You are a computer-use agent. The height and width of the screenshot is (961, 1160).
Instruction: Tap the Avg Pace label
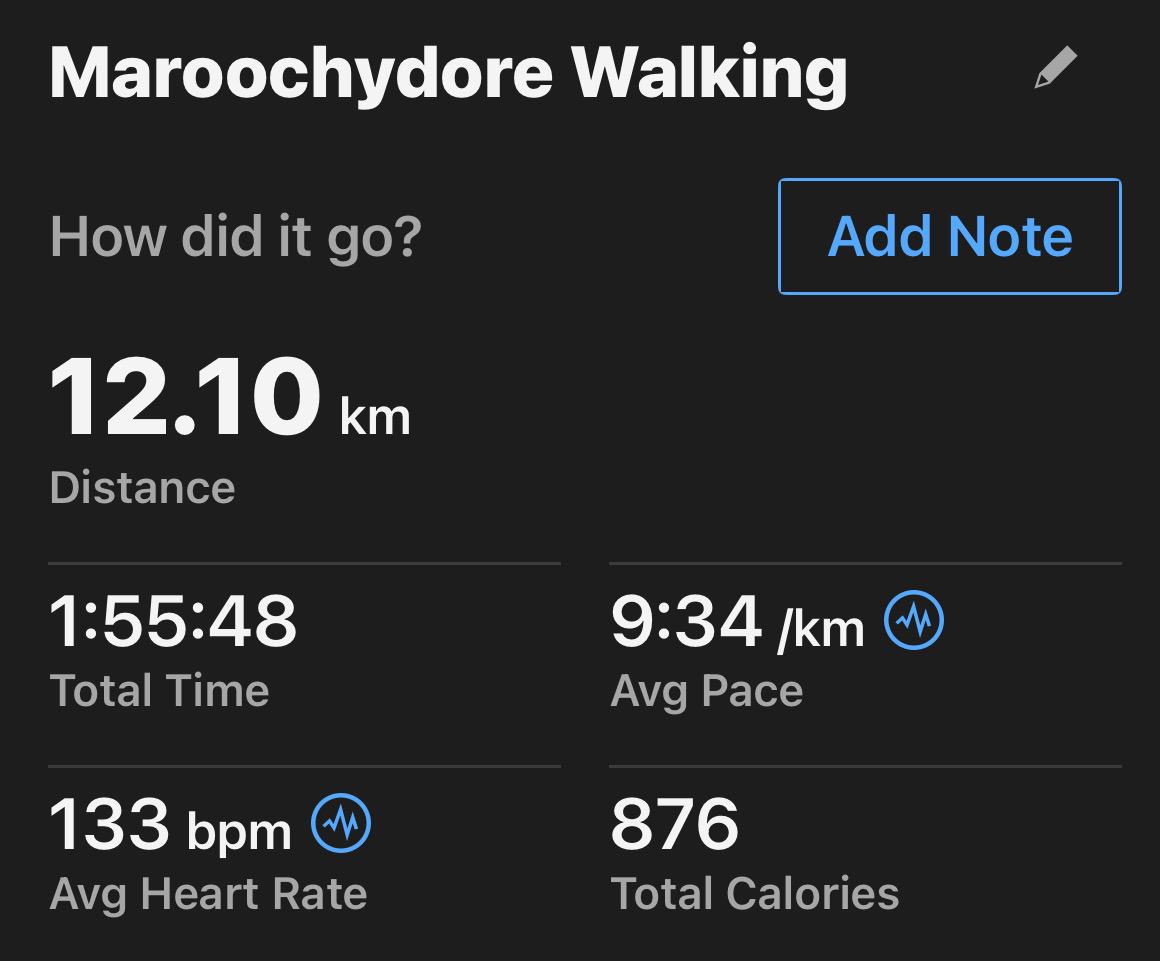pyautogui.click(x=707, y=691)
